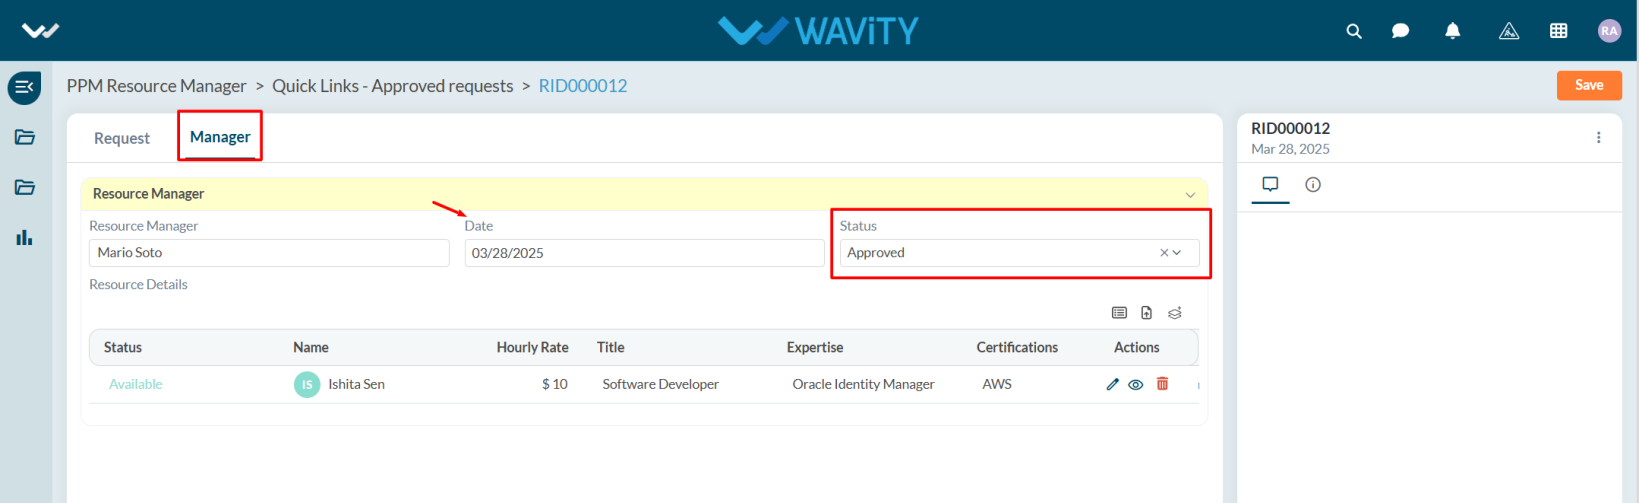Screen dimensions: 1639x503
Task: Sort by Hourly Rate column header
Action: [x=533, y=347]
